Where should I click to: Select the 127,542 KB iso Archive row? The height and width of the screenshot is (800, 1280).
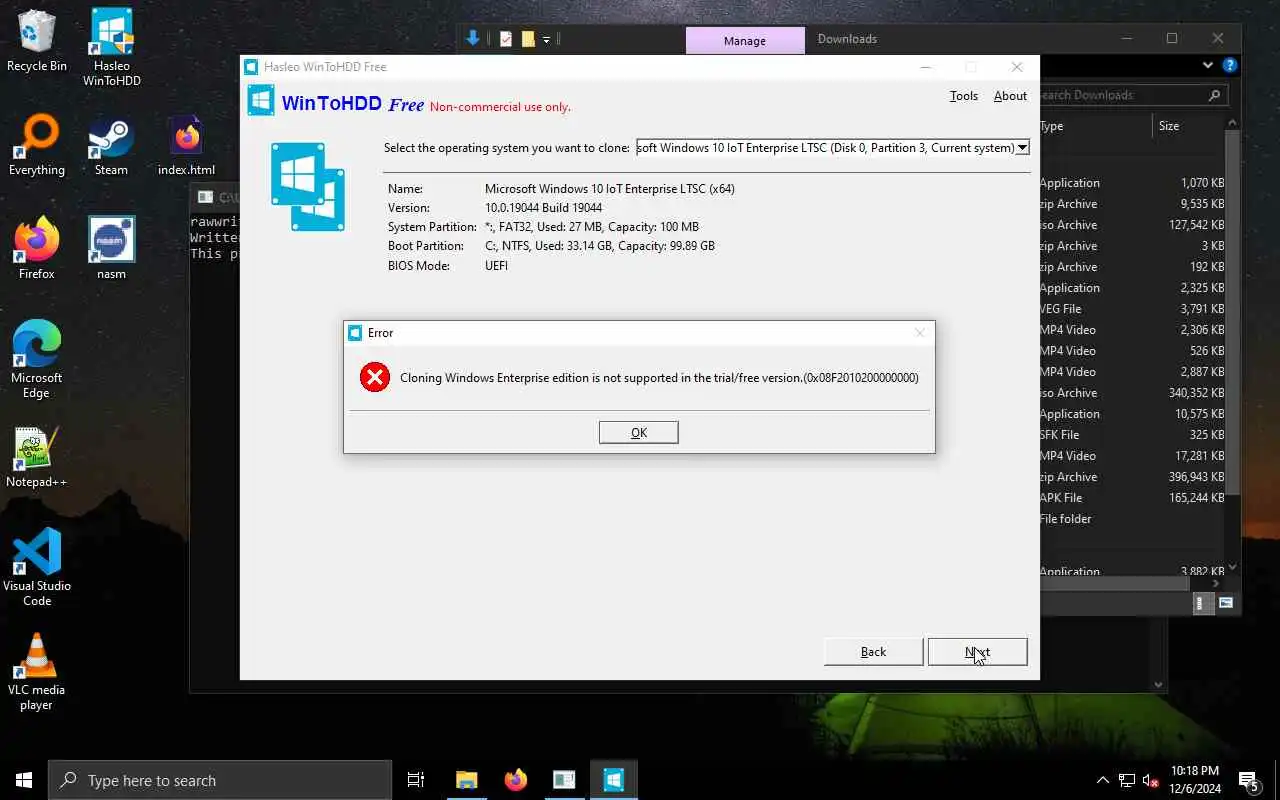click(1132, 225)
